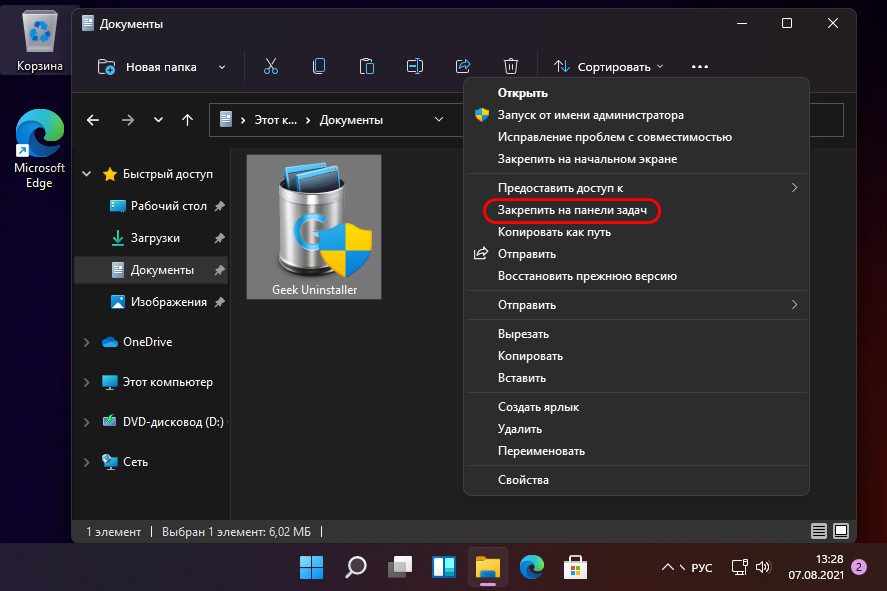Expand the DVD-дисковод (D:) tree node

(x=87, y=422)
